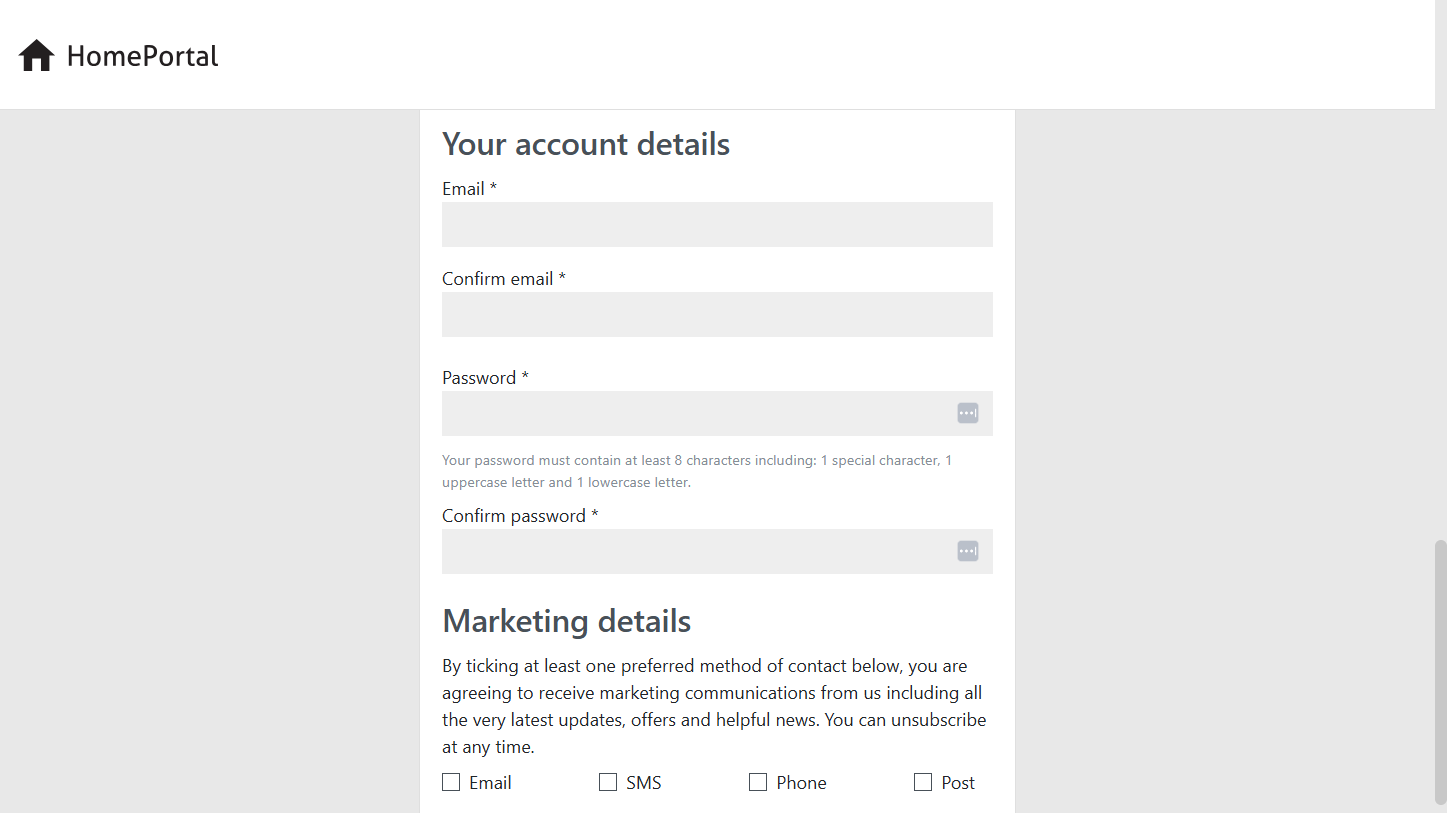Screen dimensions: 1447x813
Task: Click the 'Confirm email *' label
Action: [x=504, y=279]
